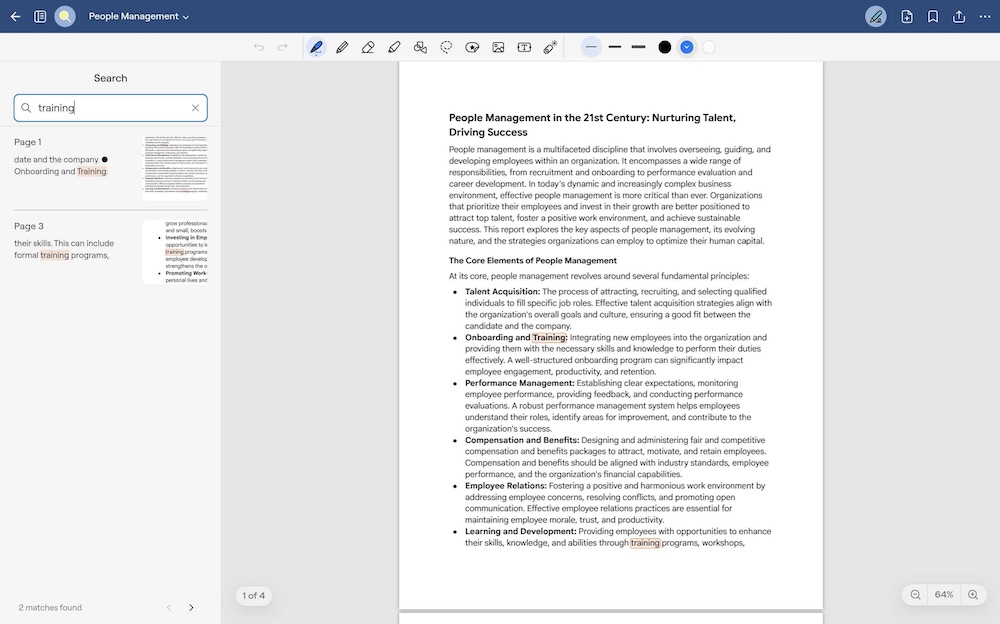Image resolution: width=1000 pixels, height=624 pixels.
Task: Toggle the sidebar panel icon
Action: click(40, 16)
